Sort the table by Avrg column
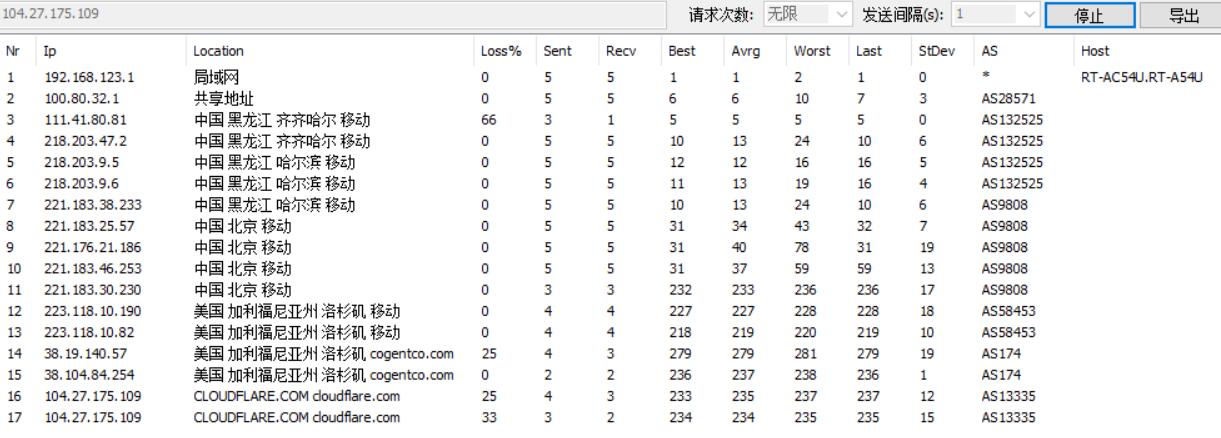This screenshot has width=1221, height=438. click(x=745, y=50)
